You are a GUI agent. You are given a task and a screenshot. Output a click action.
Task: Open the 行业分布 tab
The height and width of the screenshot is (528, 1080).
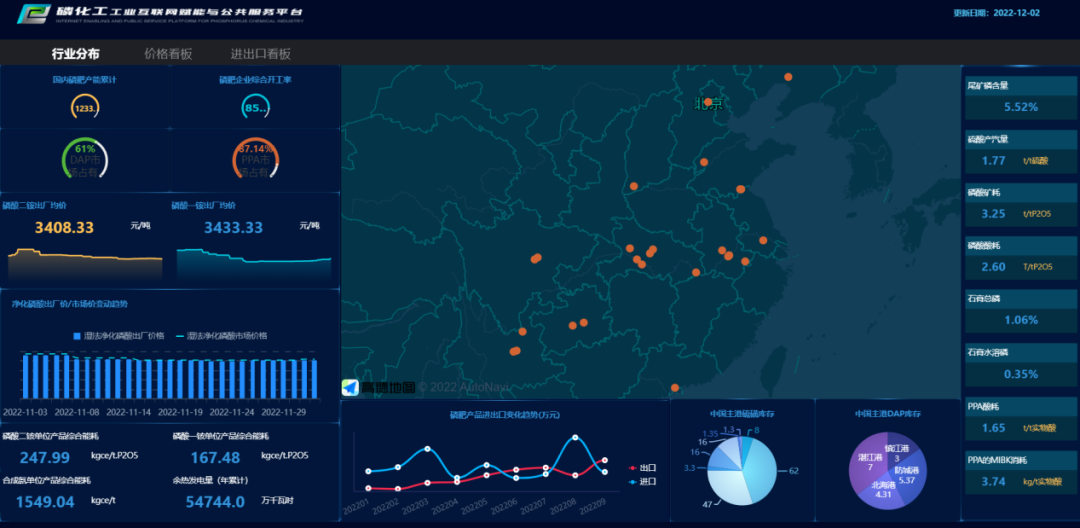pyautogui.click(x=76, y=54)
